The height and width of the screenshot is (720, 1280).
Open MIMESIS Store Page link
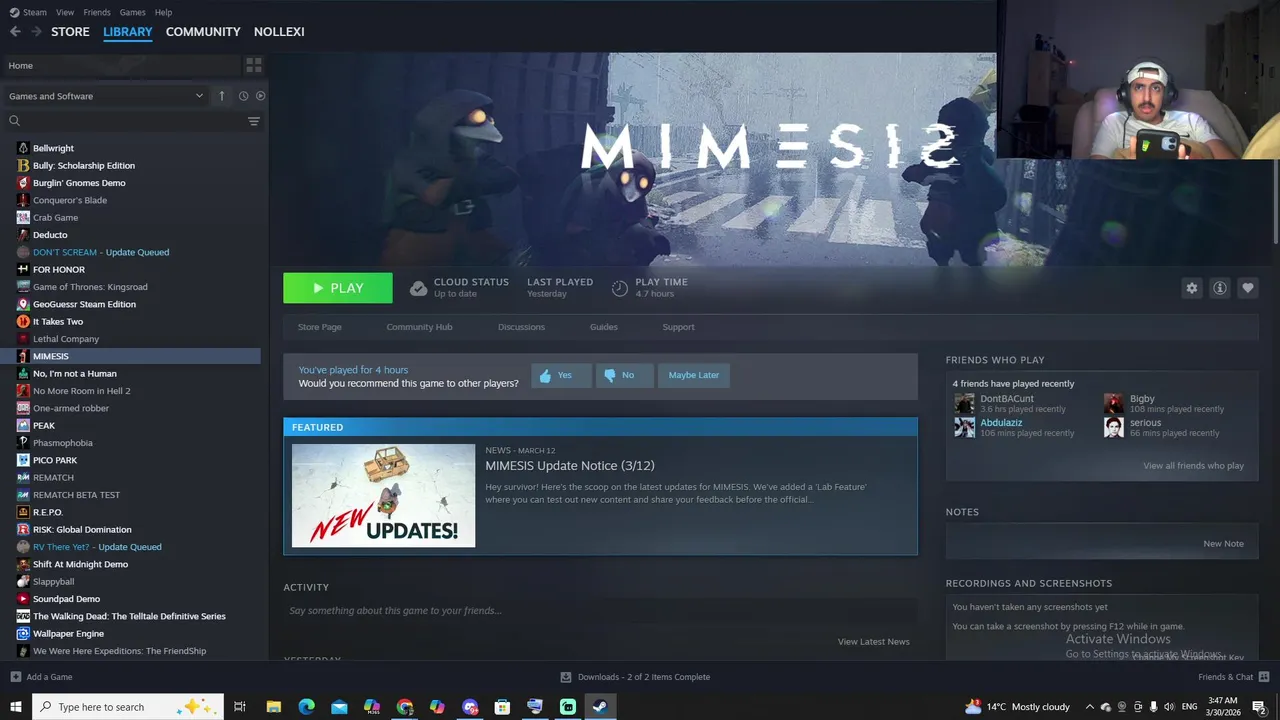(x=319, y=327)
